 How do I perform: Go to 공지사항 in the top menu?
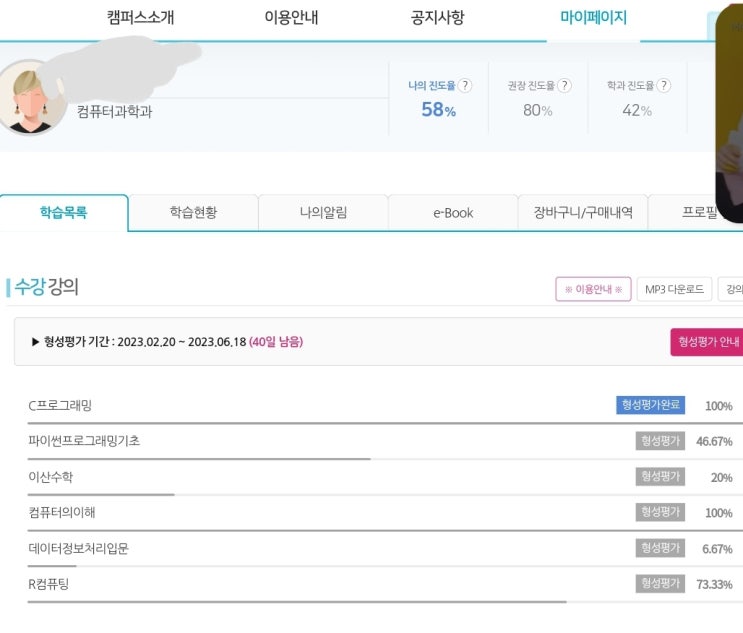point(437,18)
